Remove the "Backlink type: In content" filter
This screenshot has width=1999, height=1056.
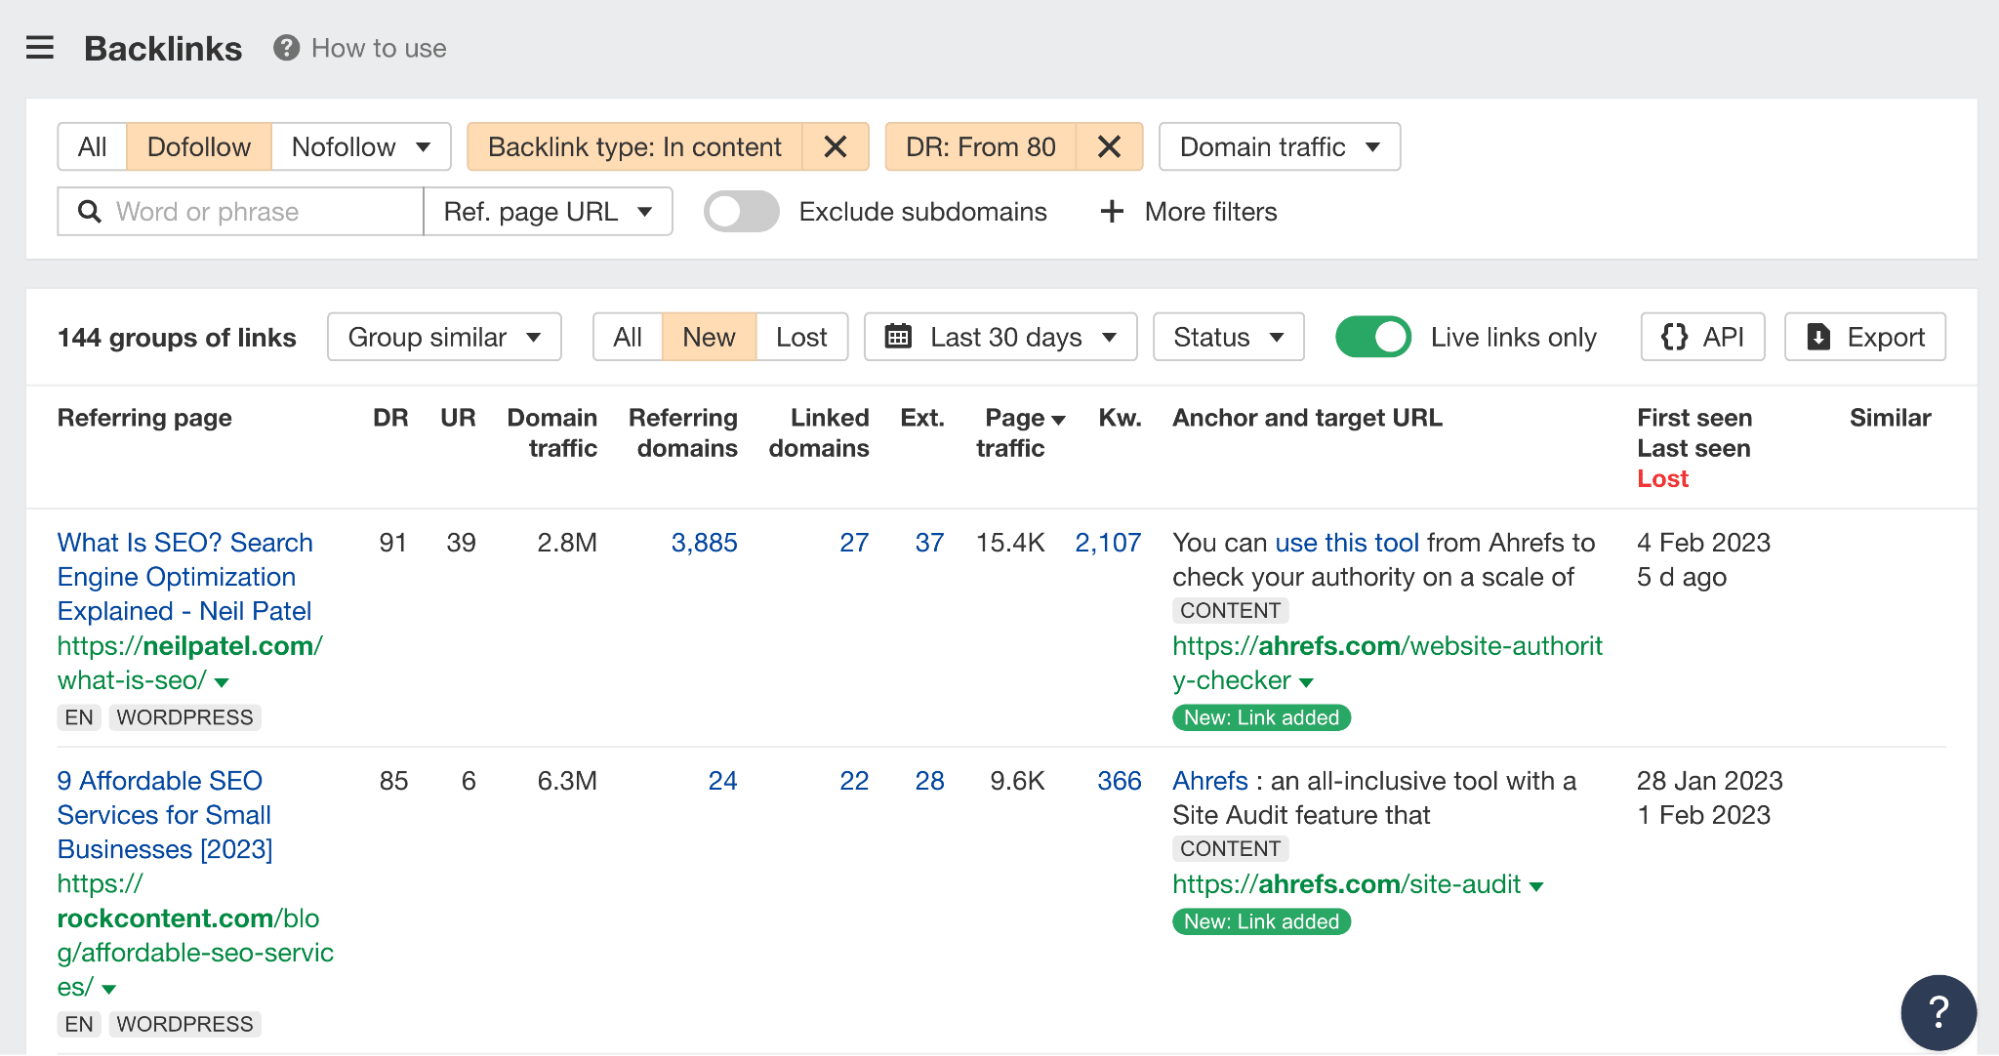[x=836, y=146]
